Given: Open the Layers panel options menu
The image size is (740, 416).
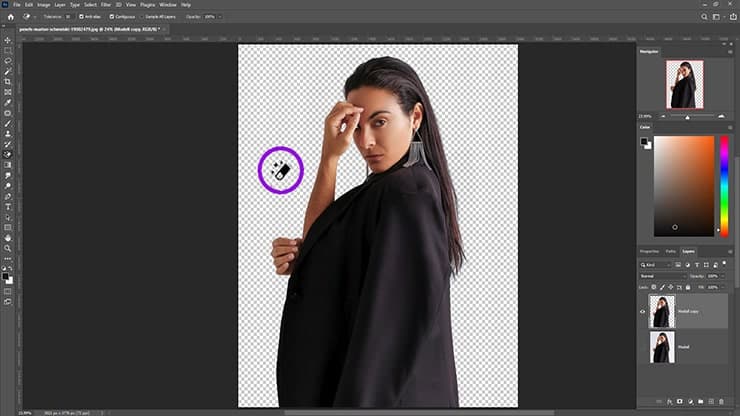Looking at the screenshot, I should pyautogui.click(x=730, y=252).
